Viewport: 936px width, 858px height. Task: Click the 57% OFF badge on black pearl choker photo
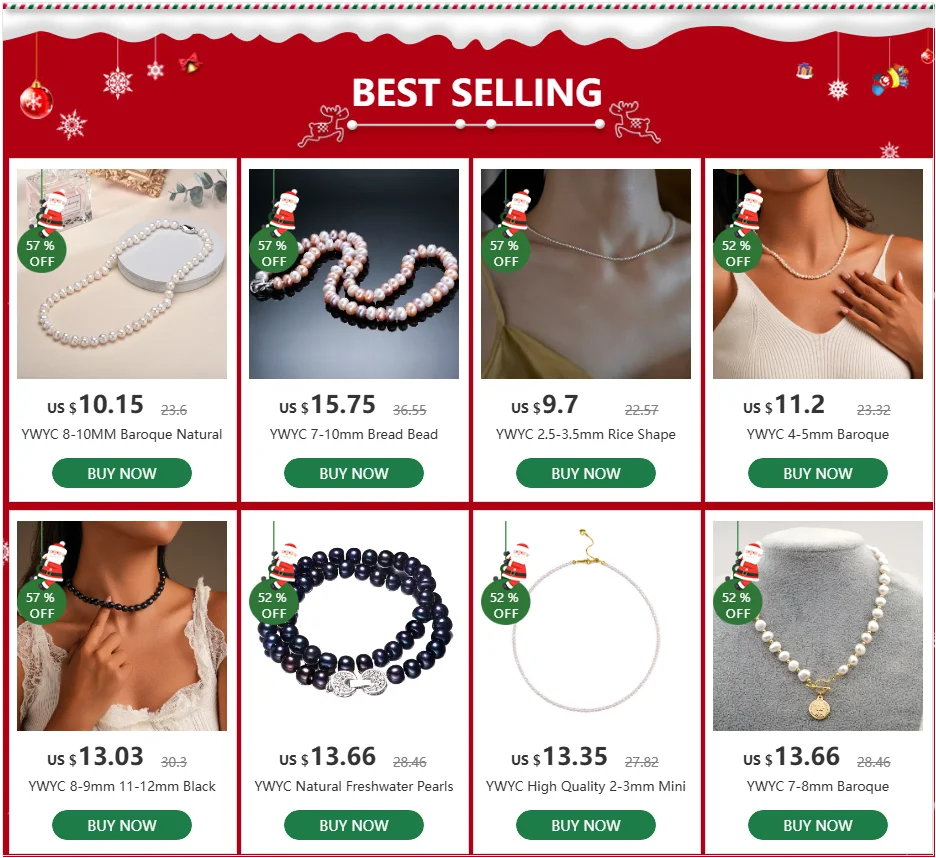(x=41, y=604)
